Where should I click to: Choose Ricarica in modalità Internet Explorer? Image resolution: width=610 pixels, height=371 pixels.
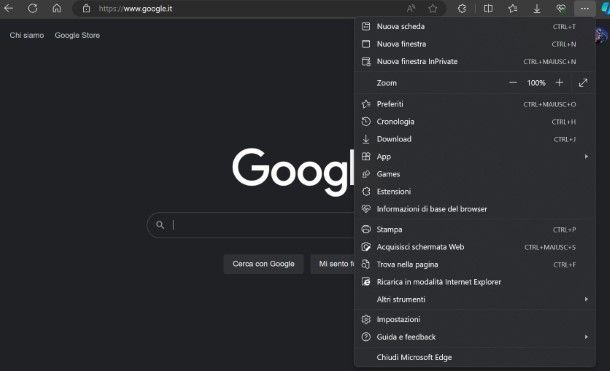(x=475, y=282)
